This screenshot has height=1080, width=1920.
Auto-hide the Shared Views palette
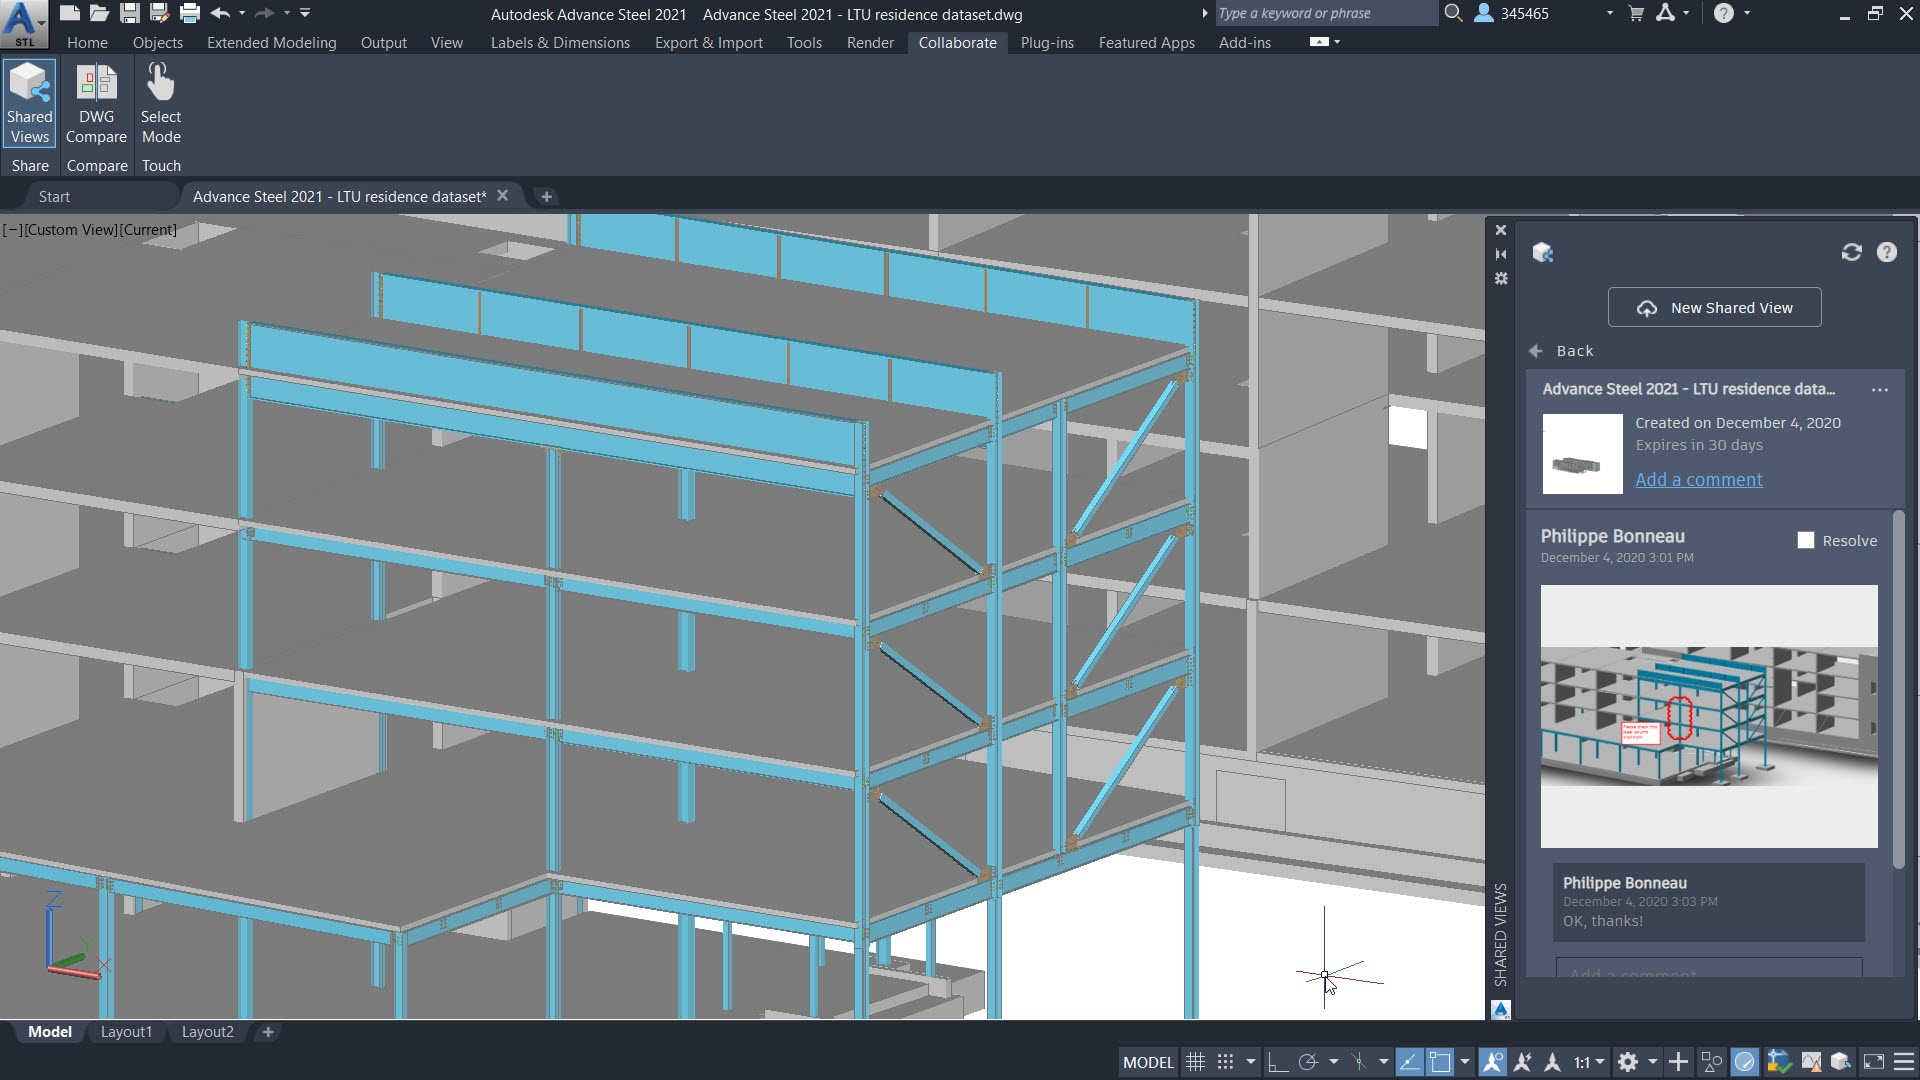[1500, 254]
